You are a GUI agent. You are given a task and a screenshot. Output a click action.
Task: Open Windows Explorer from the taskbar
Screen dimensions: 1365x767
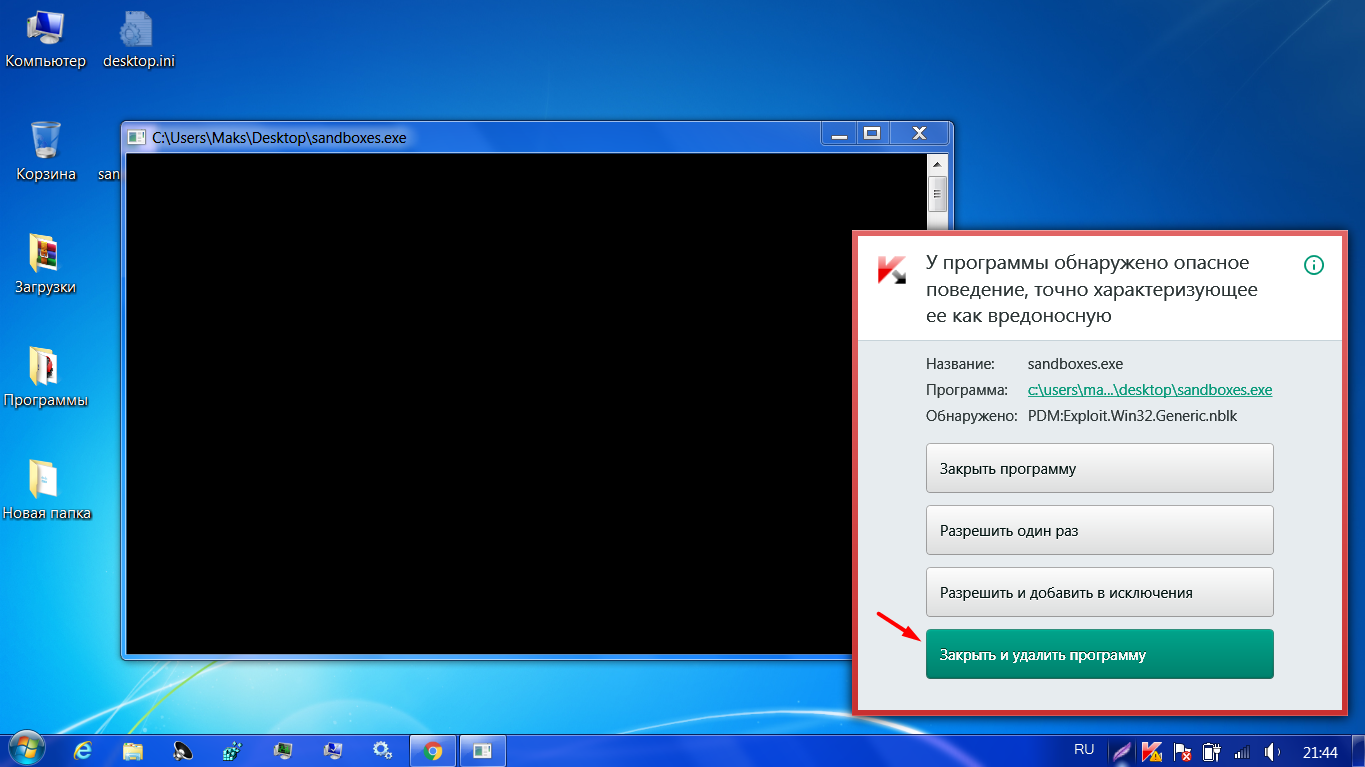(x=133, y=751)
